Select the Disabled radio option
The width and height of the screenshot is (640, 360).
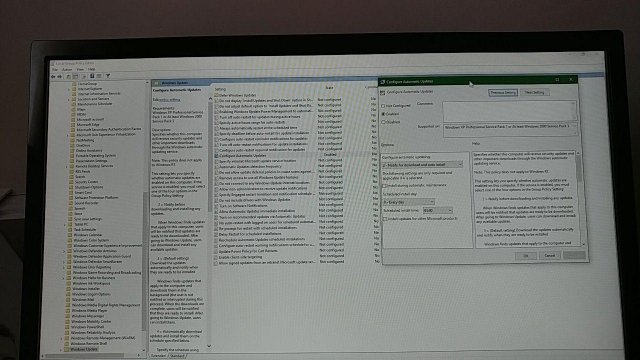coord(383,122)
